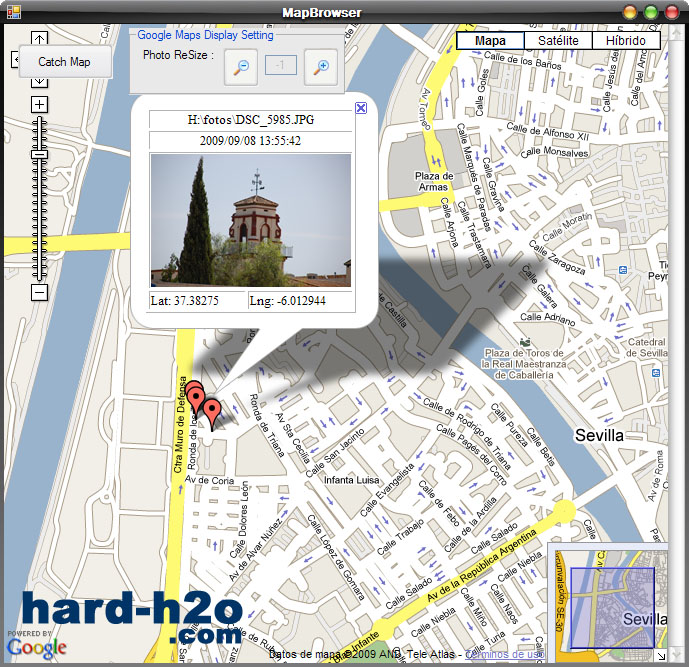Click the Plaza de Toros map label
The width and height of the screenshot is (689, 667).
pos(524,364)
